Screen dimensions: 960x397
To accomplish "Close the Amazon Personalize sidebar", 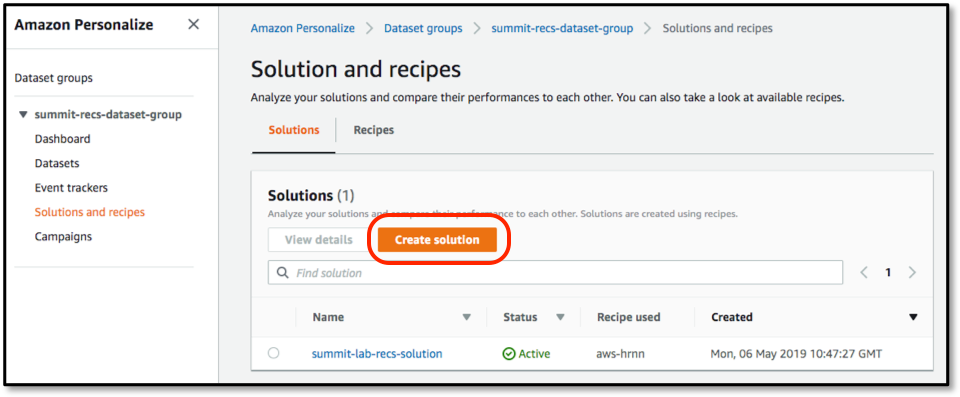I will 193,25.
